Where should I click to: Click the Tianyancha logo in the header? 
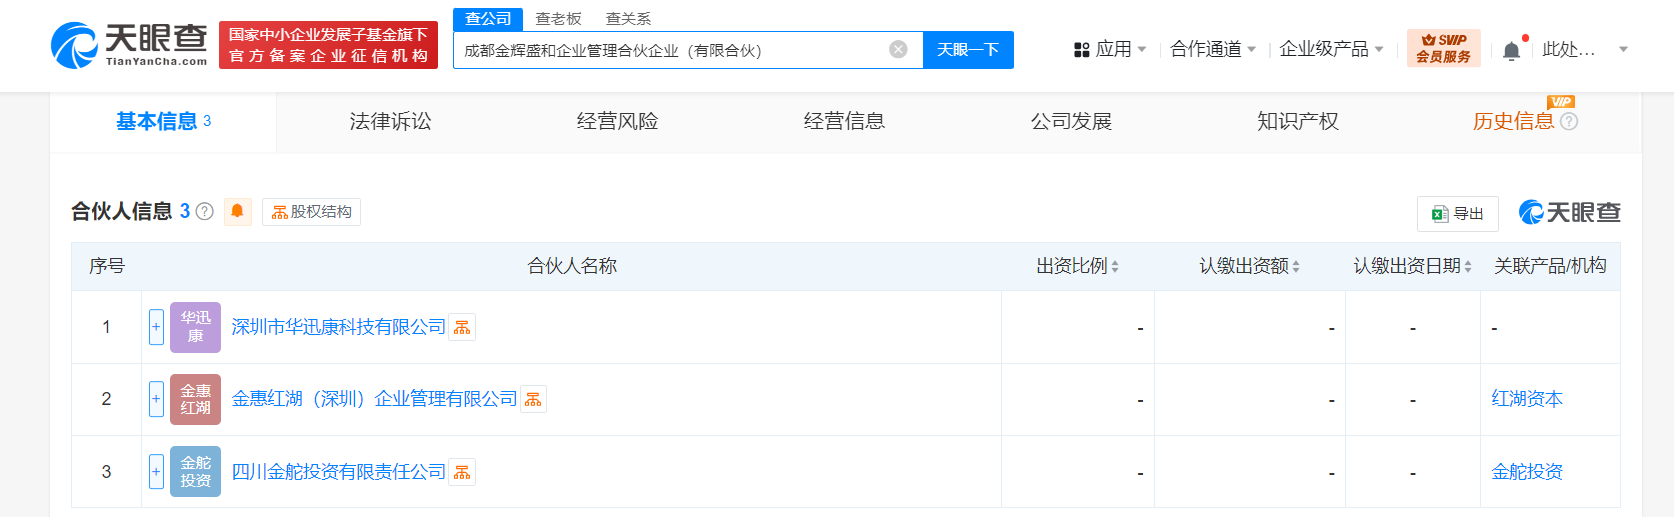129,46
